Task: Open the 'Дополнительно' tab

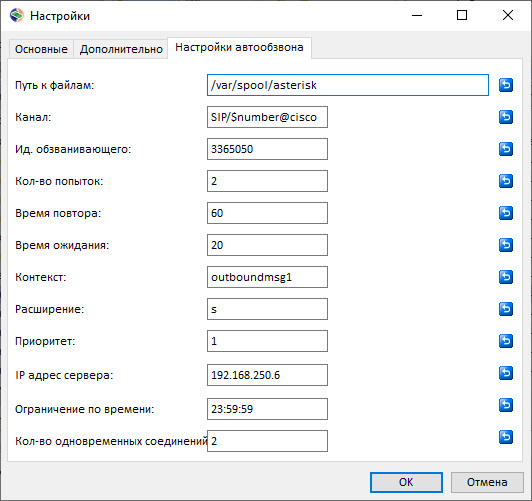Action: click(121, 49)
